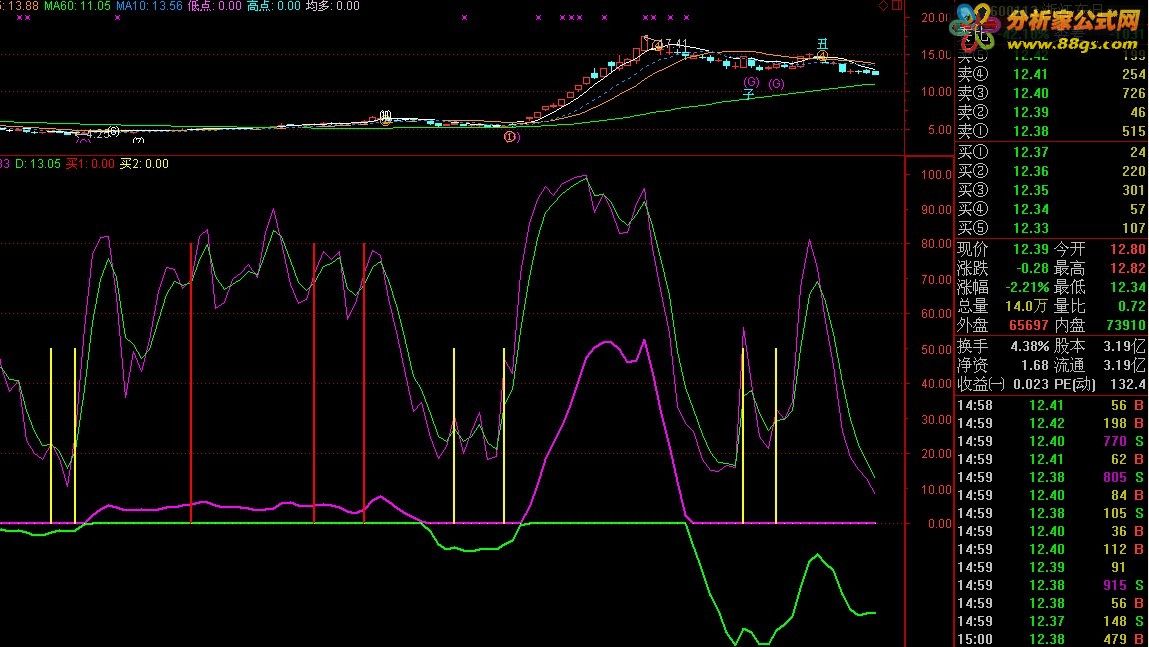Click the D: 13.05 label in the lower panel
The width and height of the screenshot is (1149, 647).
coord(38,164)
